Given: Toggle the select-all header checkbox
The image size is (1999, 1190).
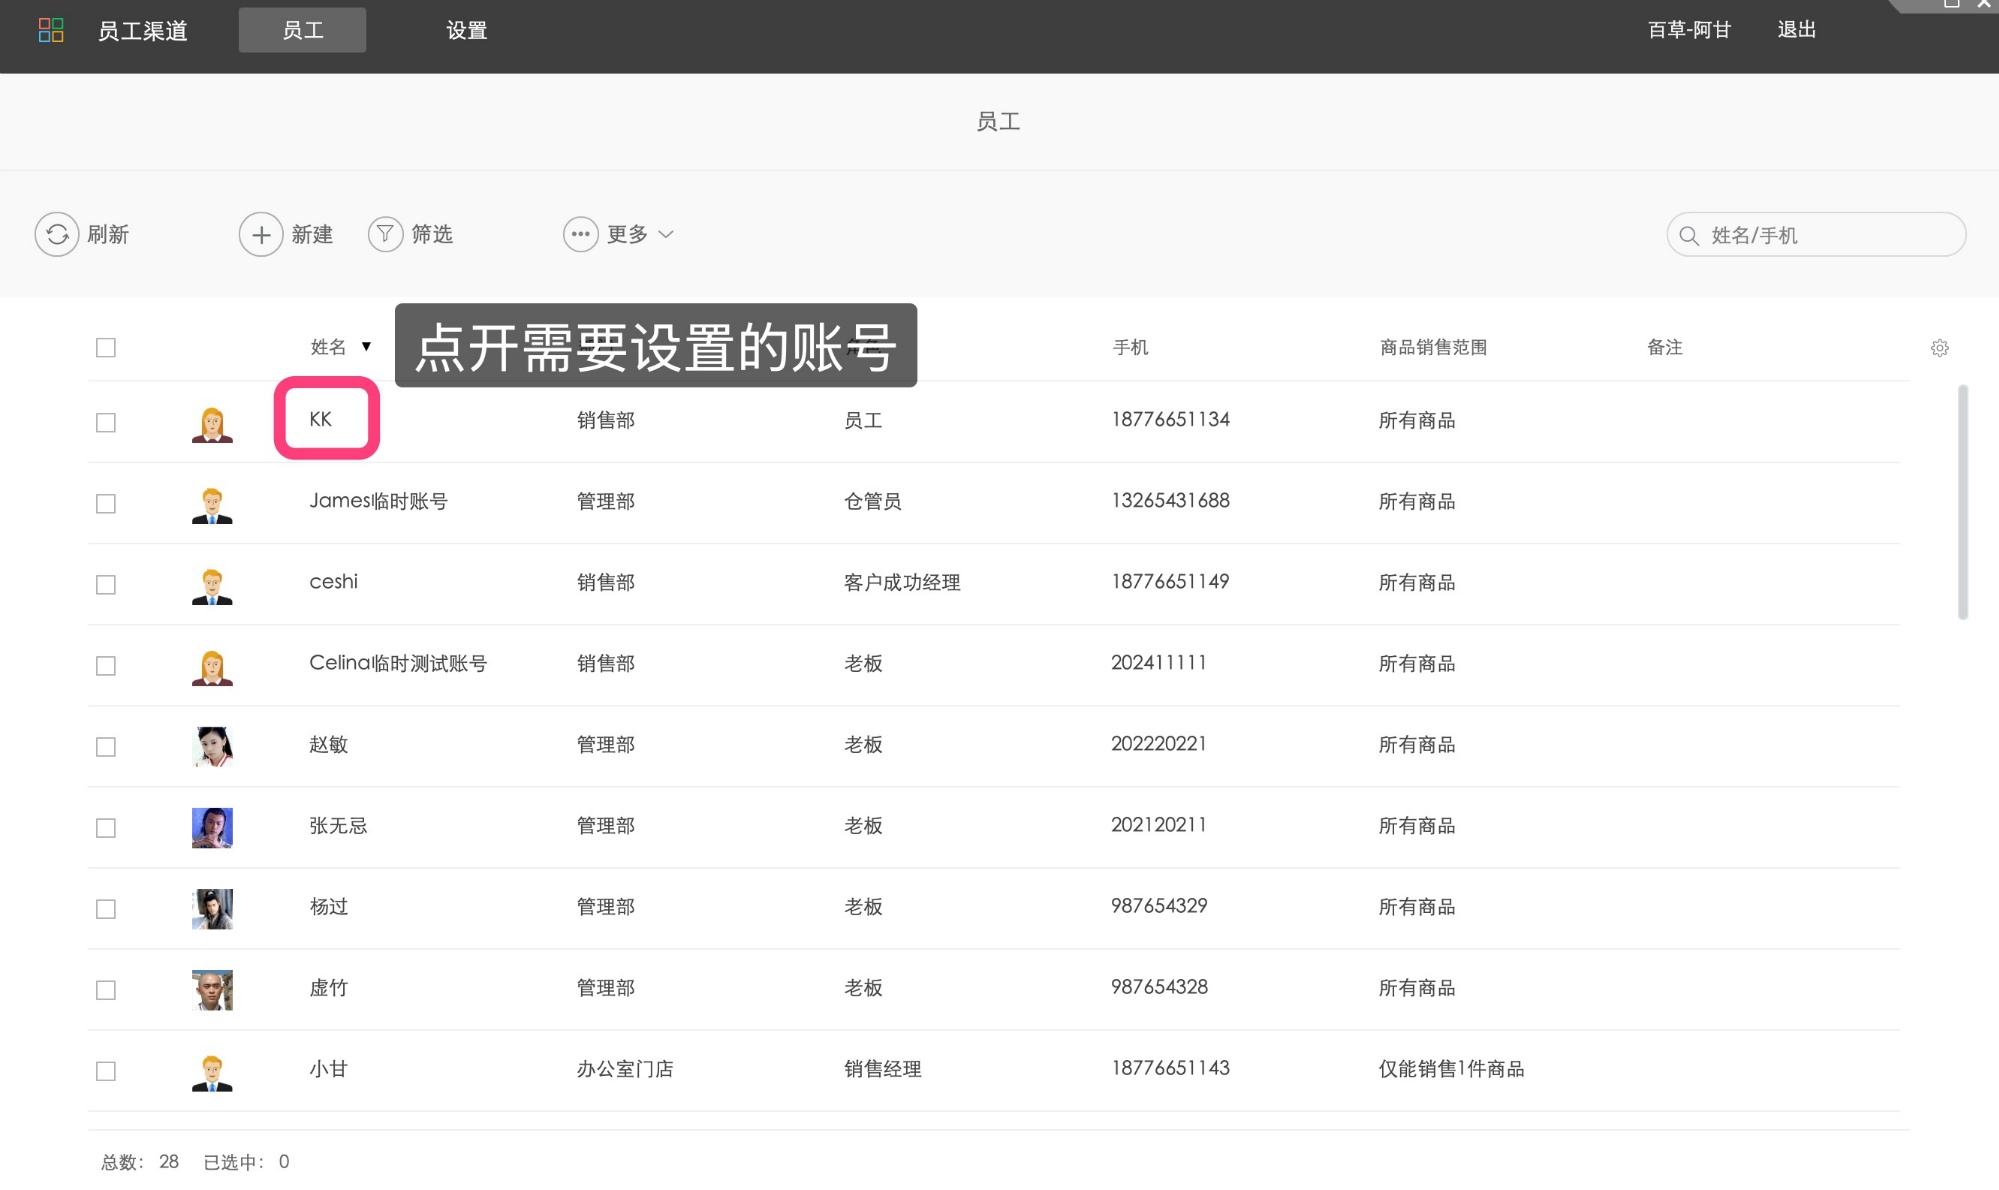Looking at the screenshot, I should tap(106, 347).
